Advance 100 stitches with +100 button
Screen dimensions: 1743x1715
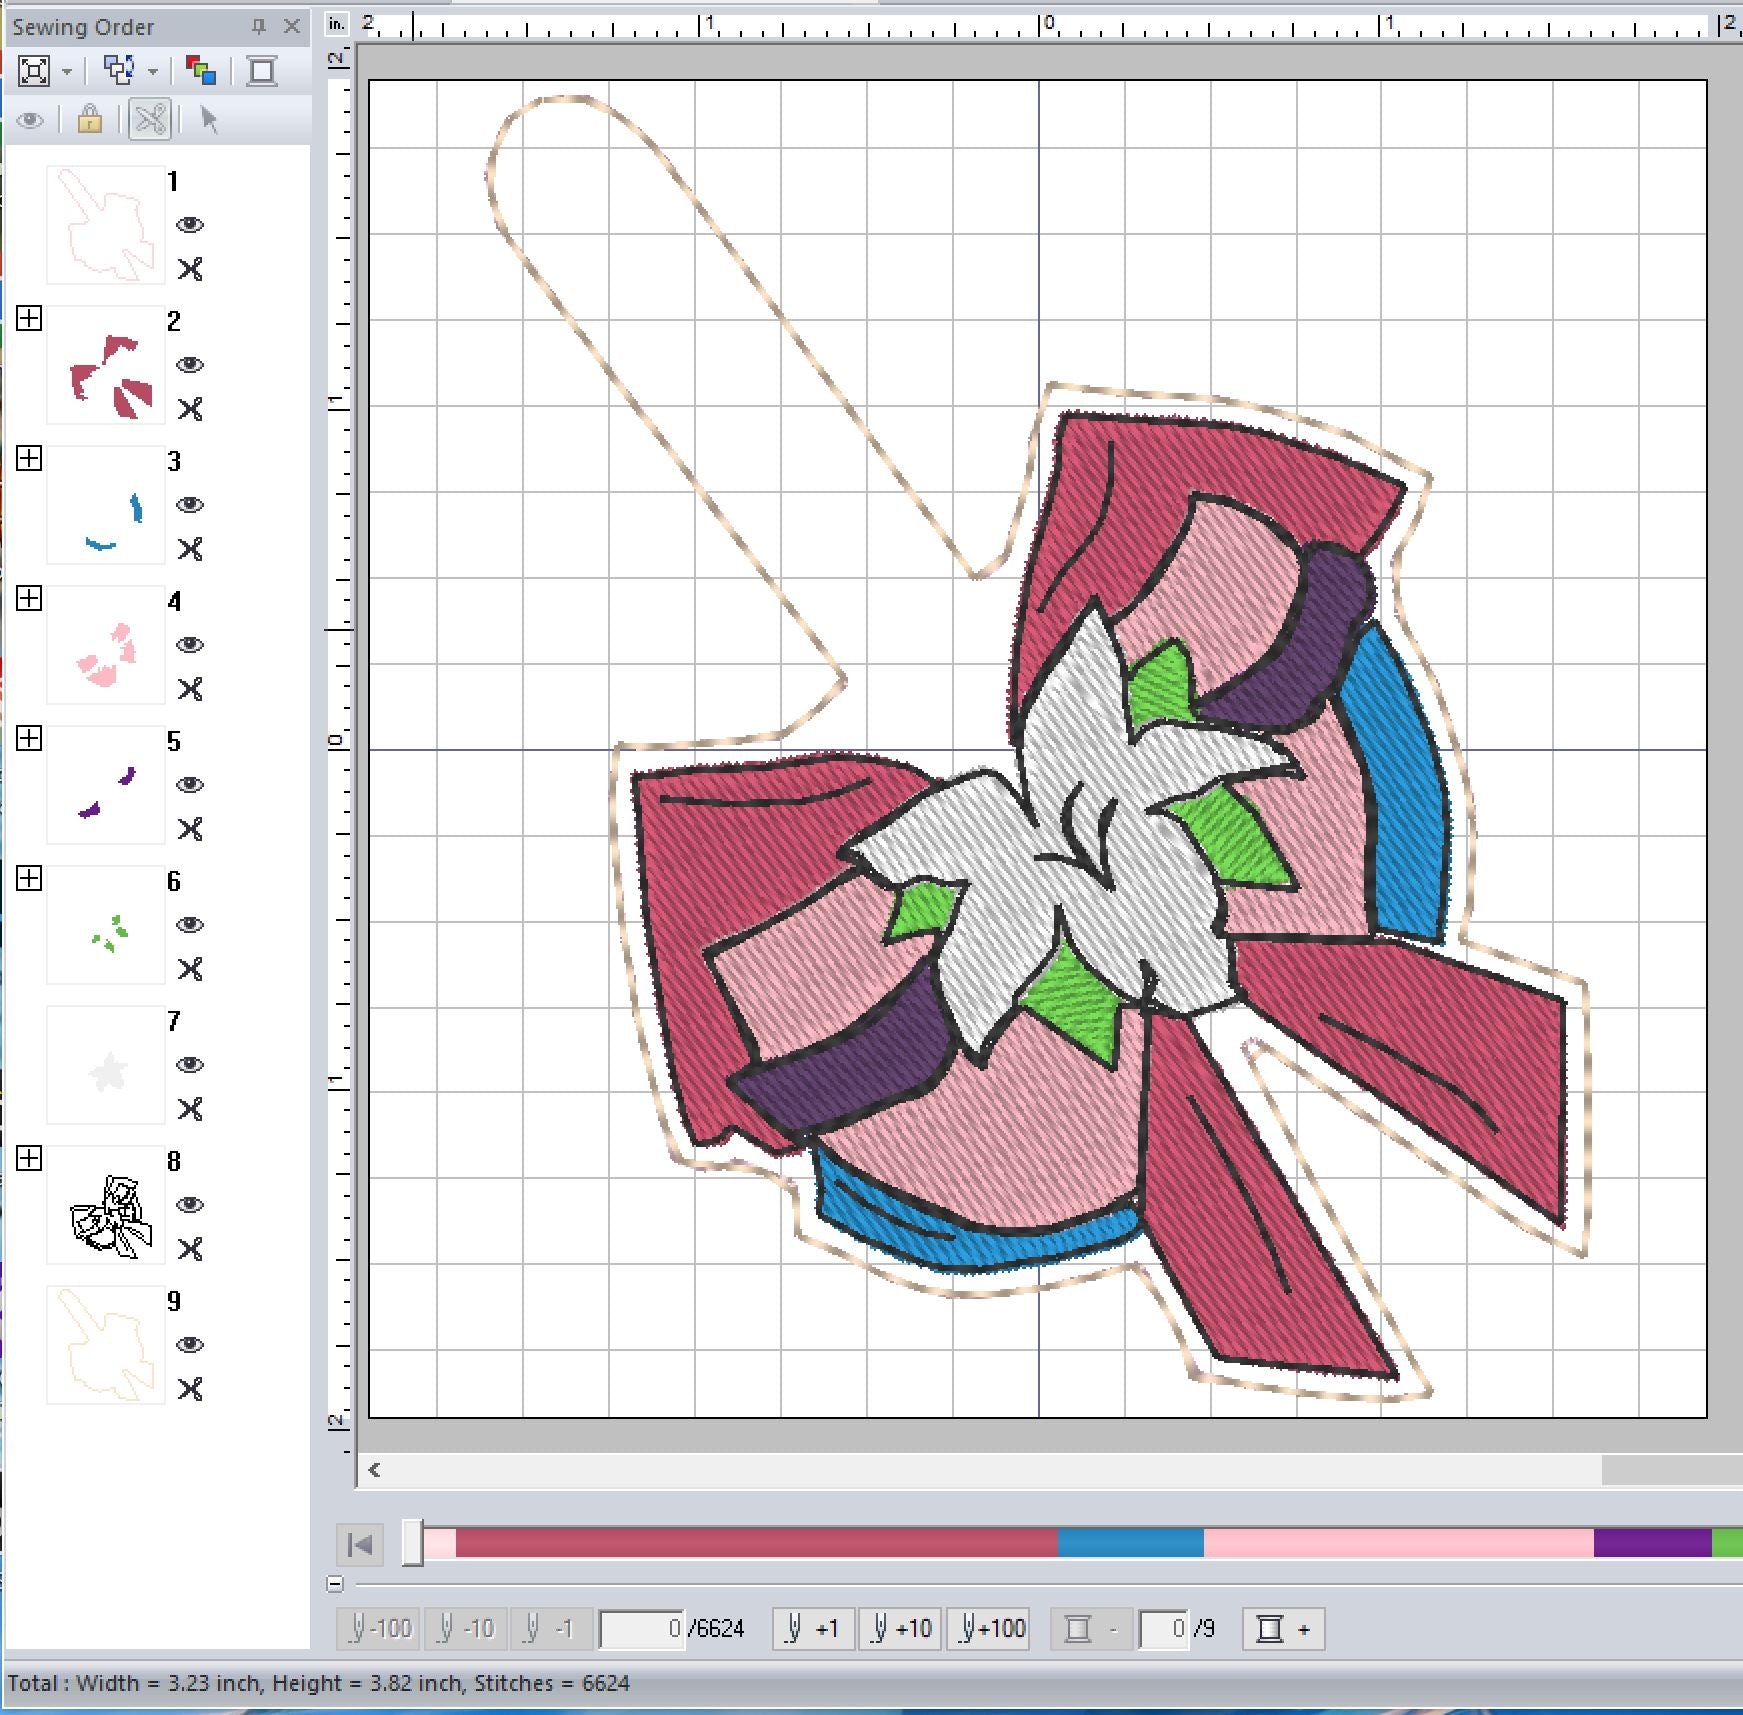click(989, 1629)
